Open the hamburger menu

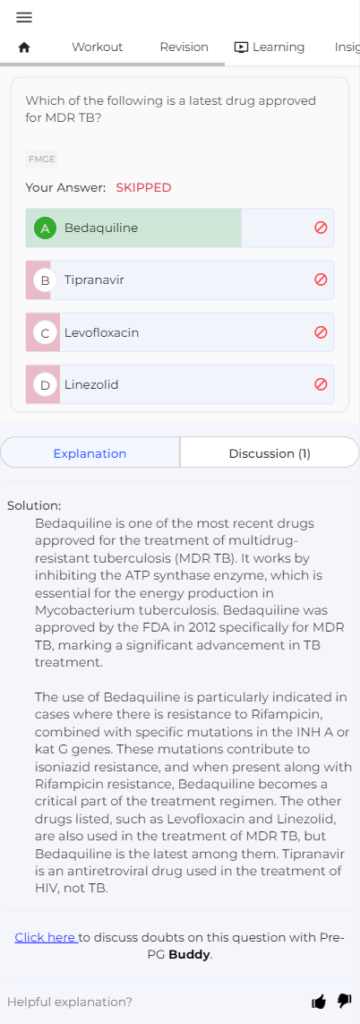24,18
